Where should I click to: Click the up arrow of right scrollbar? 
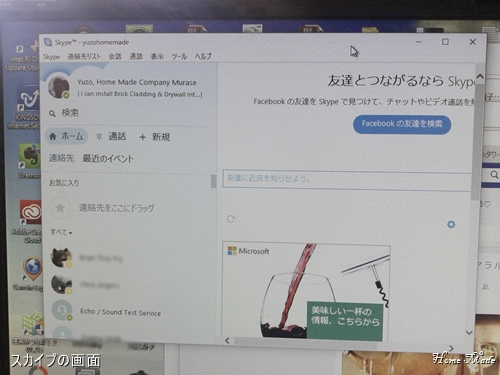click(x=480, y=77)
